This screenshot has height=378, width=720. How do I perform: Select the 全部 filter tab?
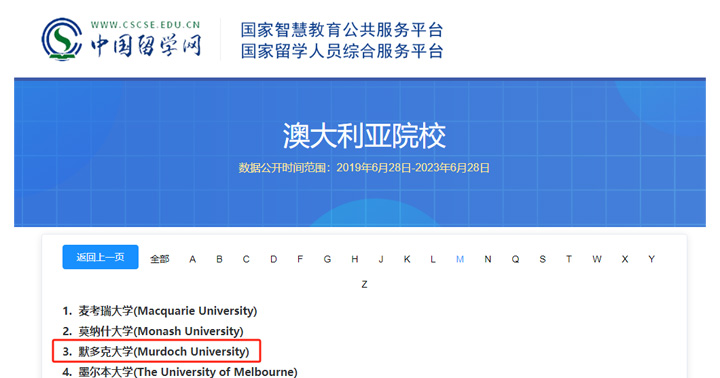coord(159,259)
